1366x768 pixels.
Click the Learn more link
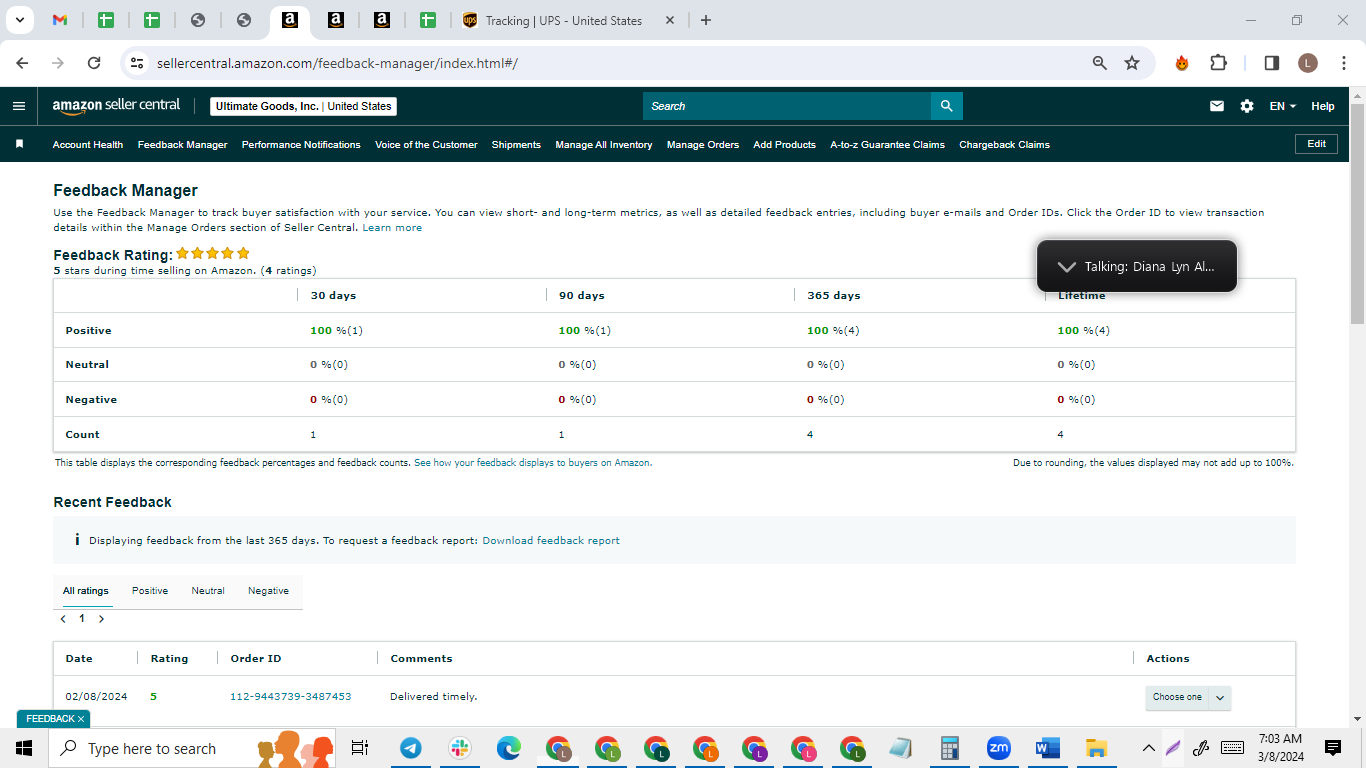tap(392, 228)
